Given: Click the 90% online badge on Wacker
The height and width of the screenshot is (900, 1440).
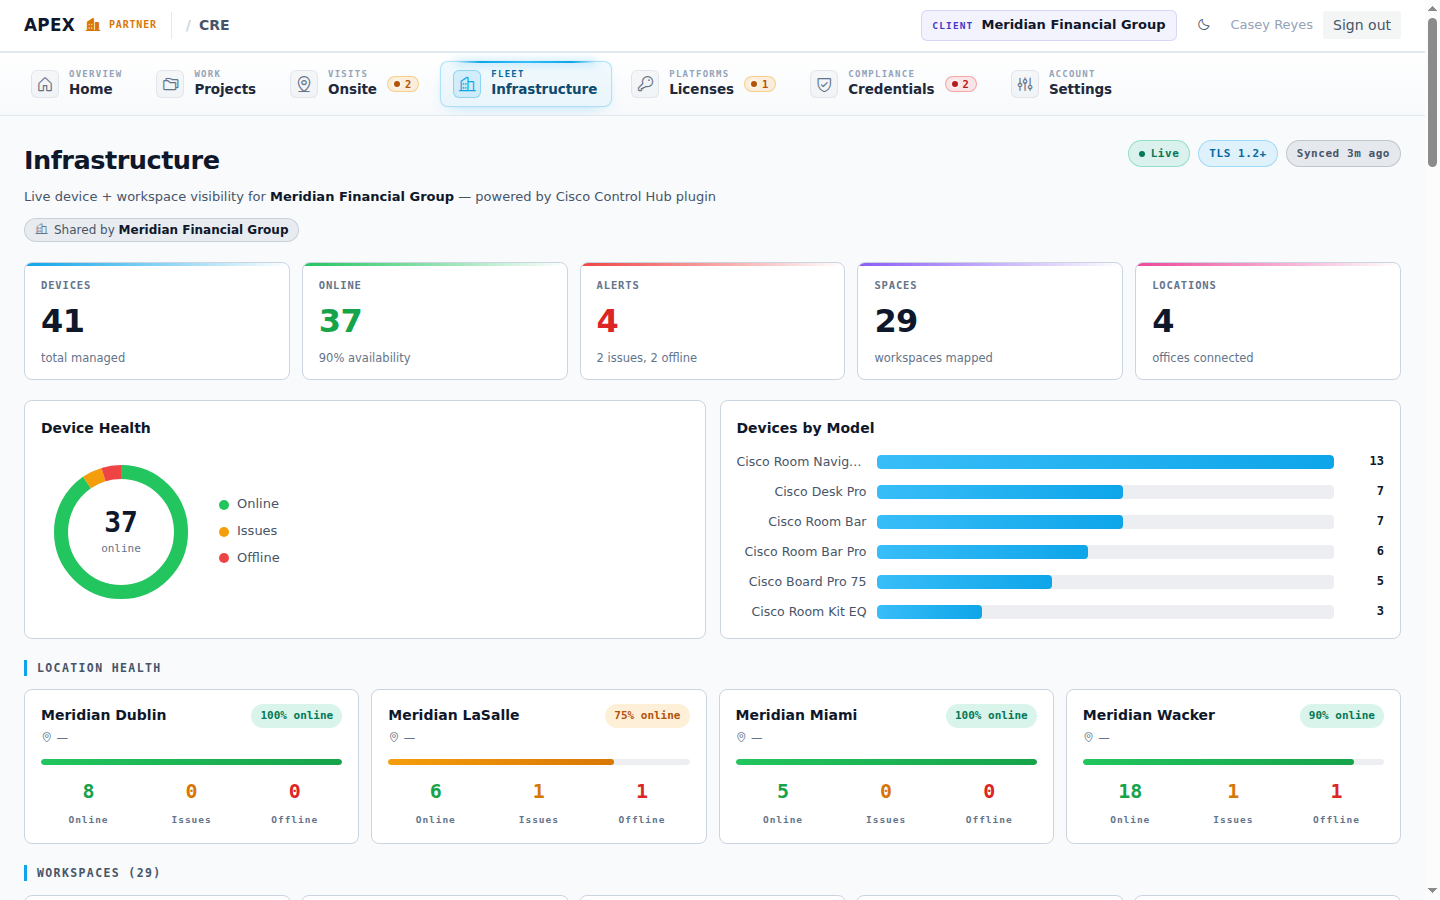Looking at the screenshot, I should coord(1342,716).
